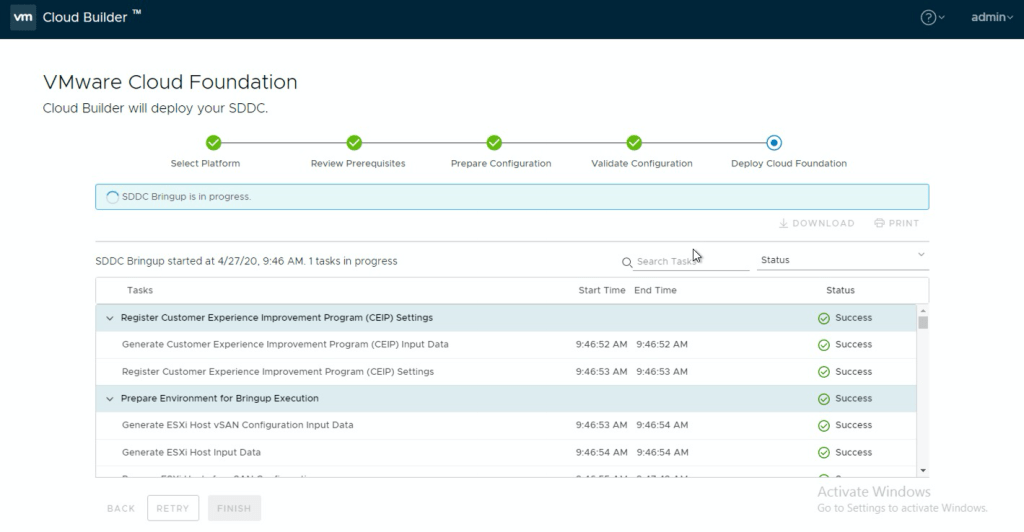Focus the Search Tasks input field
Image resolution: width=1024 pixels, height=532 pixels.
point(690,261)
